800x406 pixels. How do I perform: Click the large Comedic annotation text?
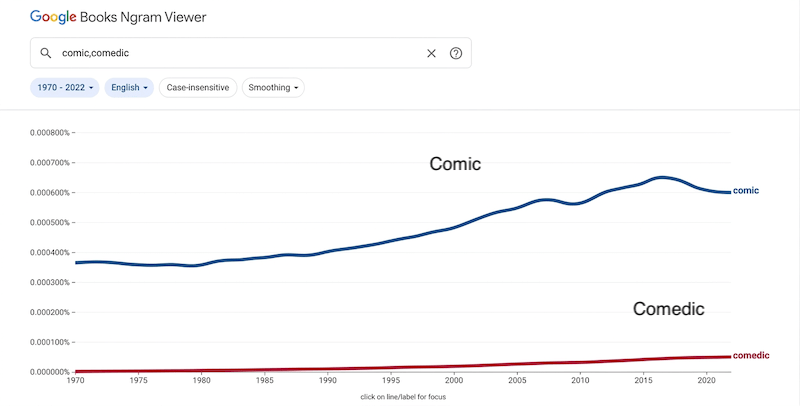(x=668, y=309)
